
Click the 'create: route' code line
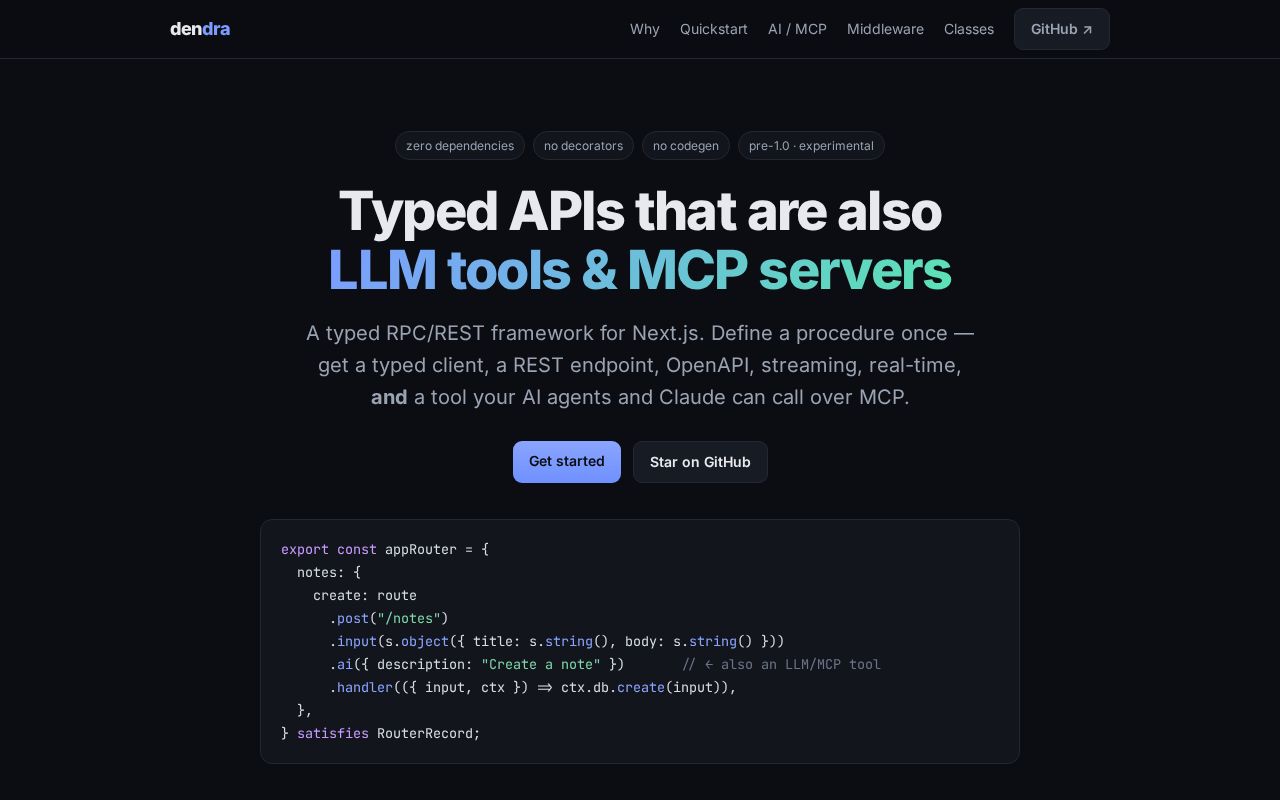click(365, 596)
